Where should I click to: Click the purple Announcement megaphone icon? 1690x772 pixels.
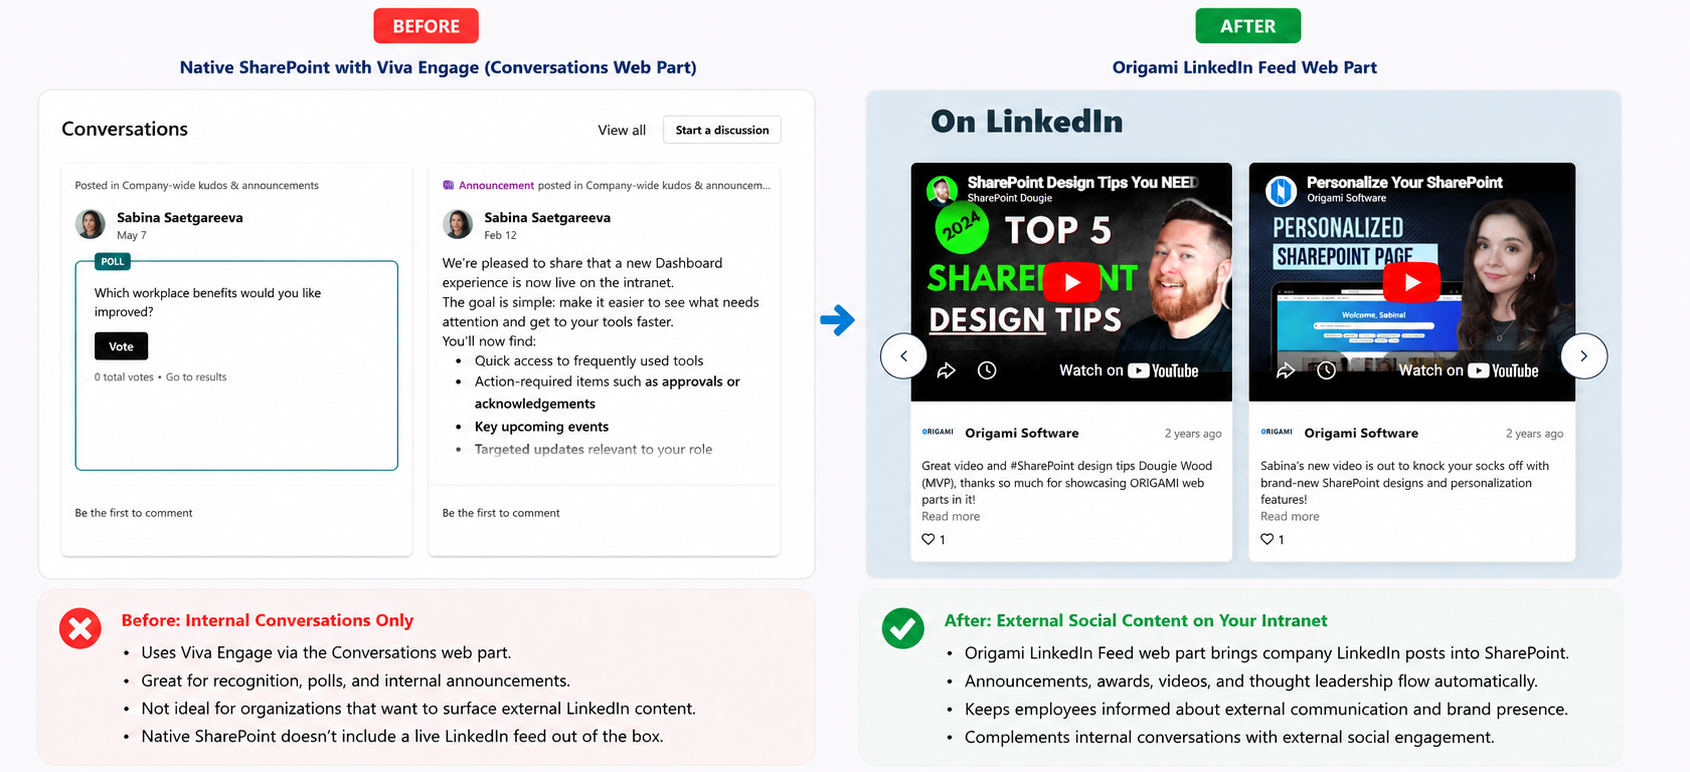pyautogui.click(x=448, y=185)
